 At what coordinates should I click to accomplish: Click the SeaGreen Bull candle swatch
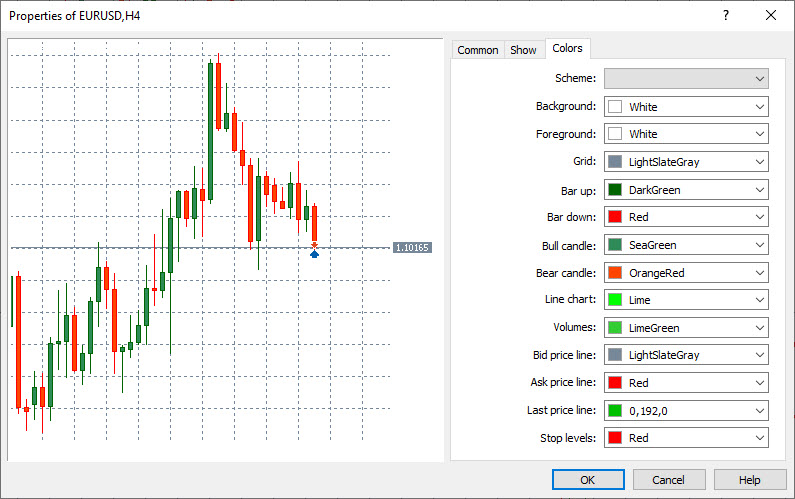(615, 244)
